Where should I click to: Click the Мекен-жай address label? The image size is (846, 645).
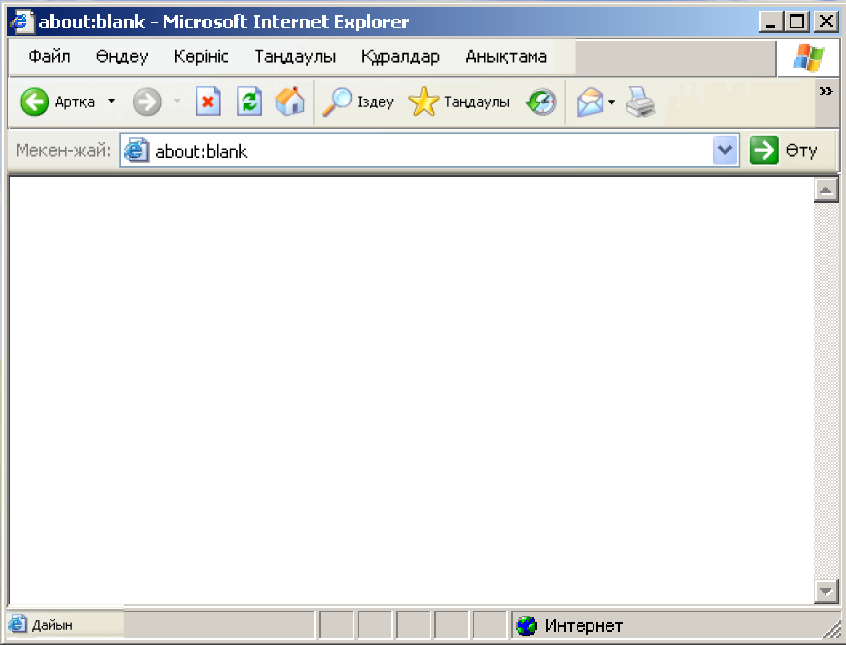click(x=63, y=150)
